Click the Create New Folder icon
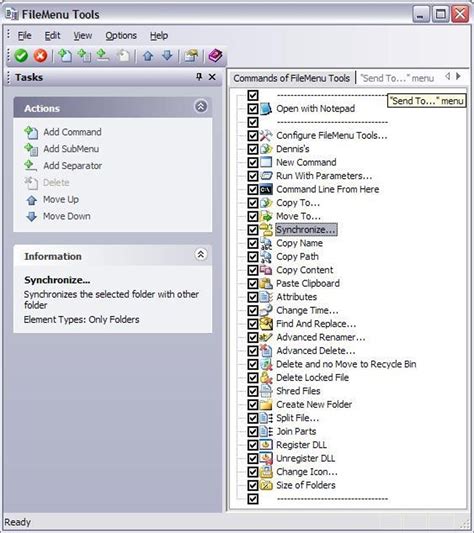Viewport: 474px width, 533px height. click(x=266, y=405)
